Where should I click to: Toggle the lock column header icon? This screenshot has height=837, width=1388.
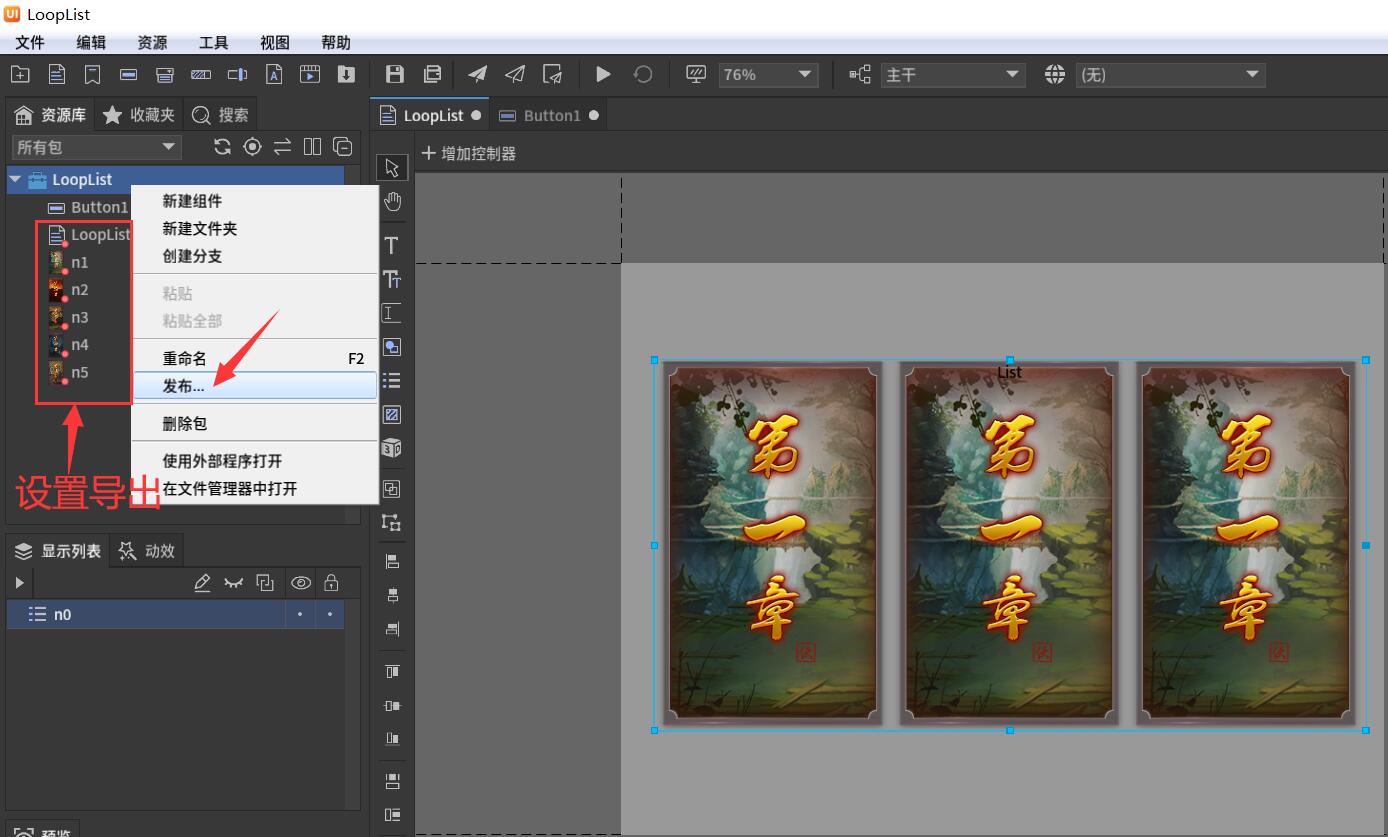pos(331,583)
